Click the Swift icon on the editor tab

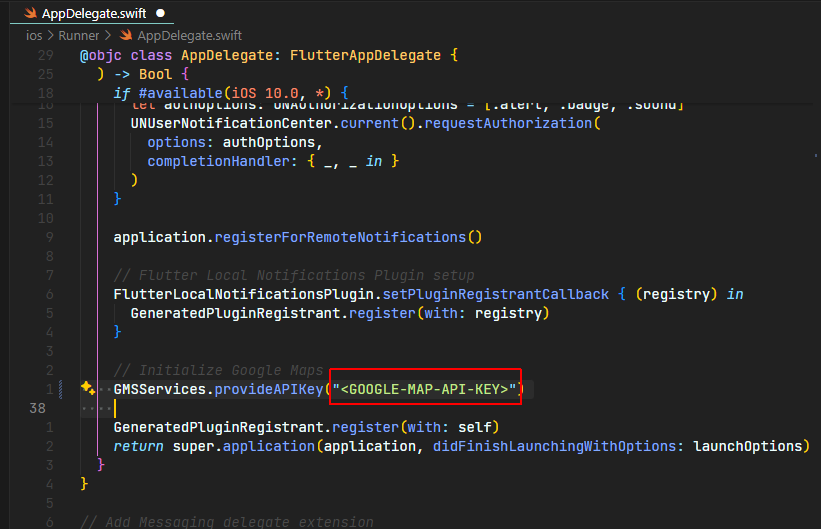click(30, 13)
